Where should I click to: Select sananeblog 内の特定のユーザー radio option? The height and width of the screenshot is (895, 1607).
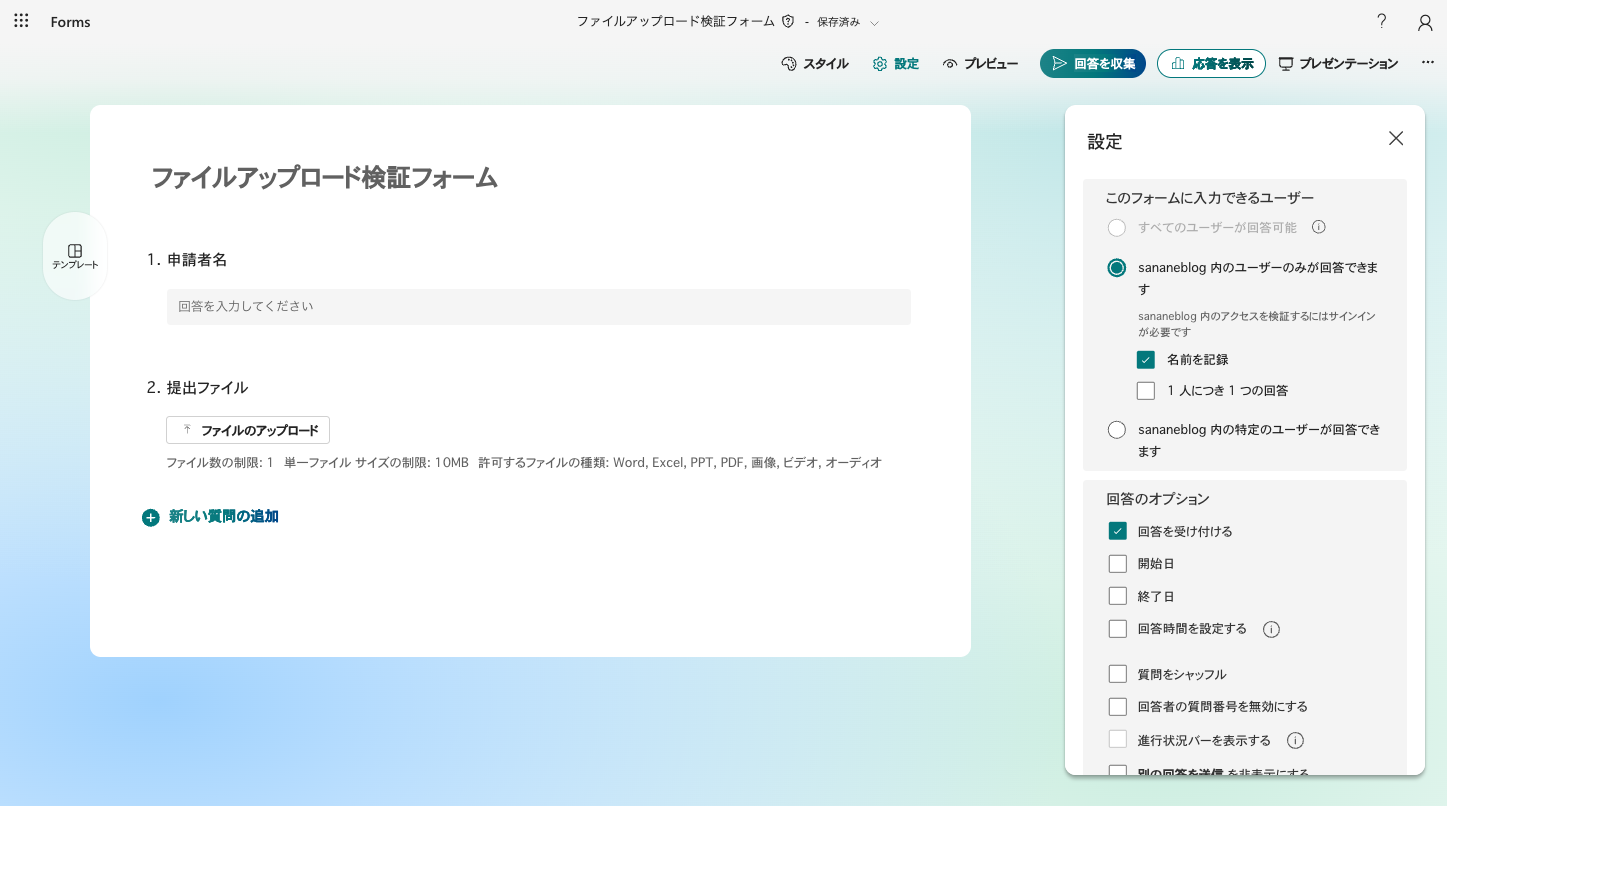click(1117, 430)
